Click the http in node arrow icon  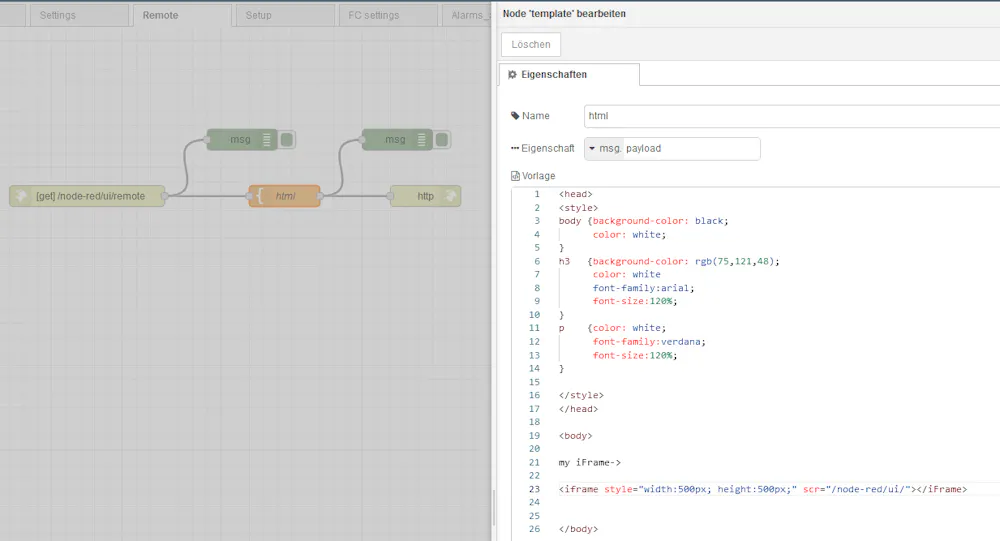tap(20, 196)
